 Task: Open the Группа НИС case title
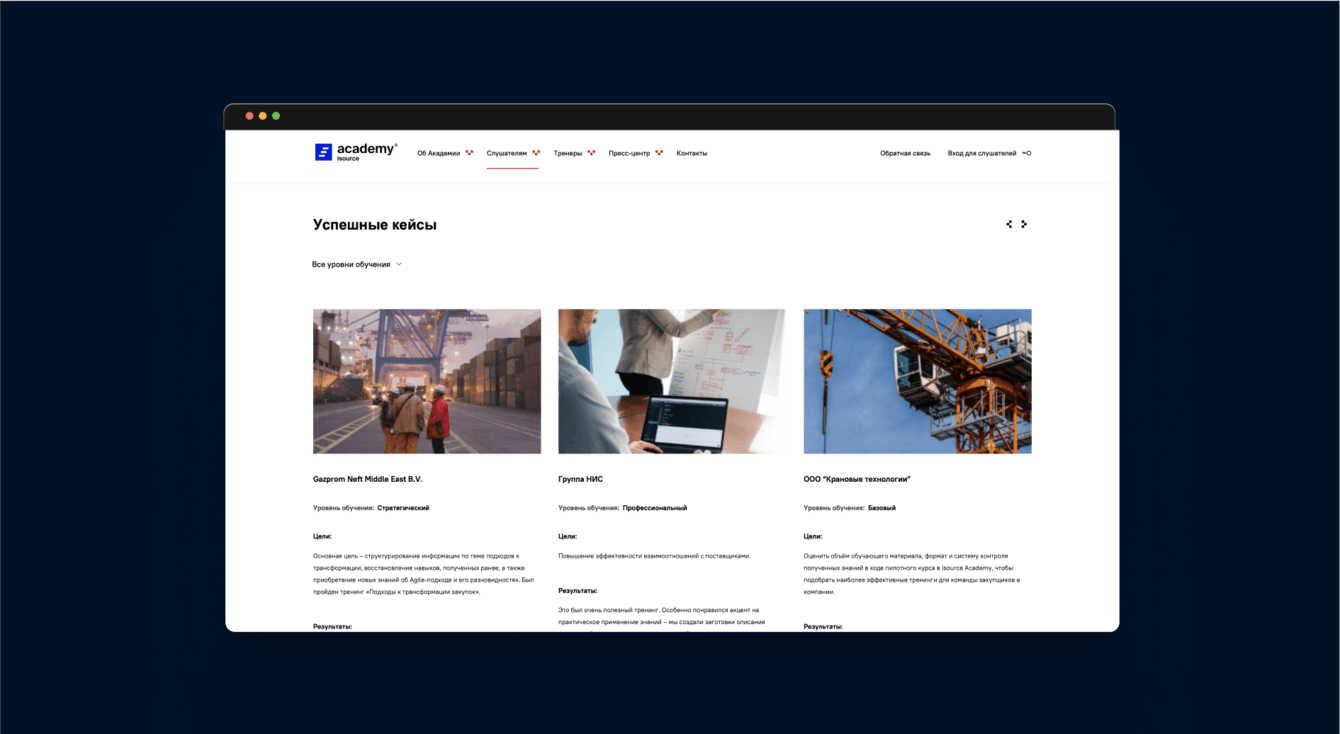pos(581,479)
